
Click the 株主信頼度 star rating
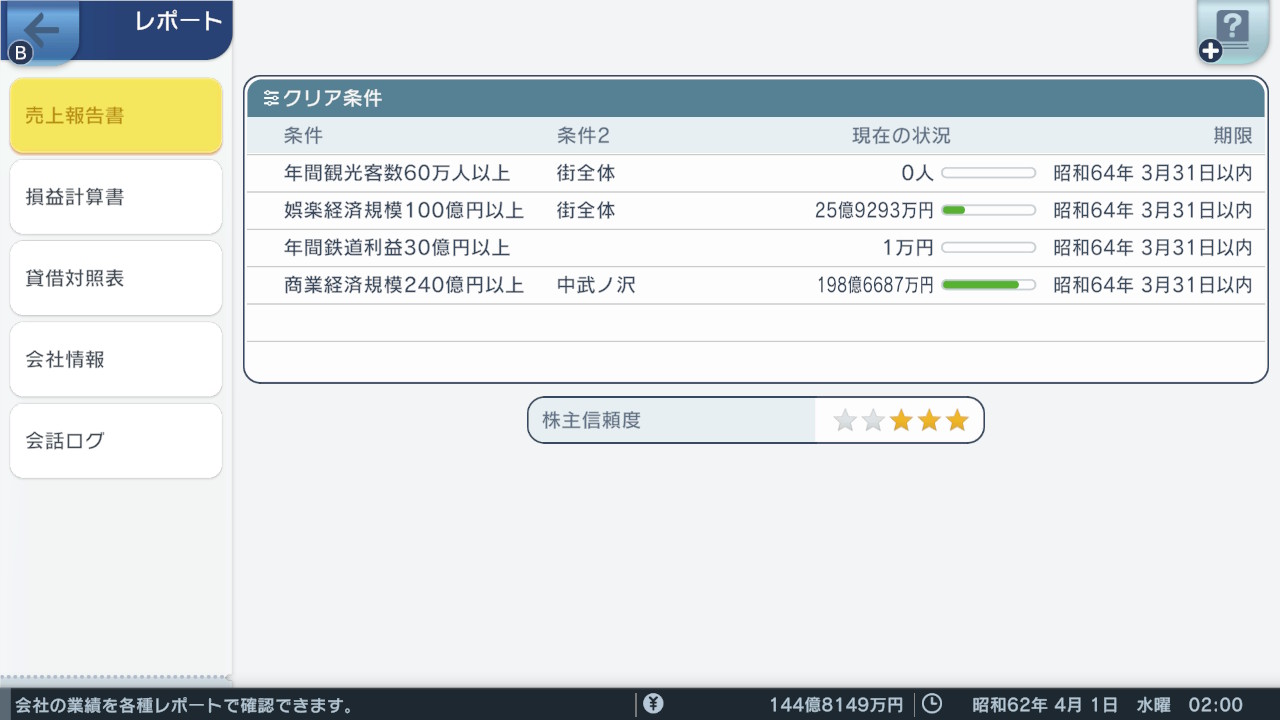901,420
